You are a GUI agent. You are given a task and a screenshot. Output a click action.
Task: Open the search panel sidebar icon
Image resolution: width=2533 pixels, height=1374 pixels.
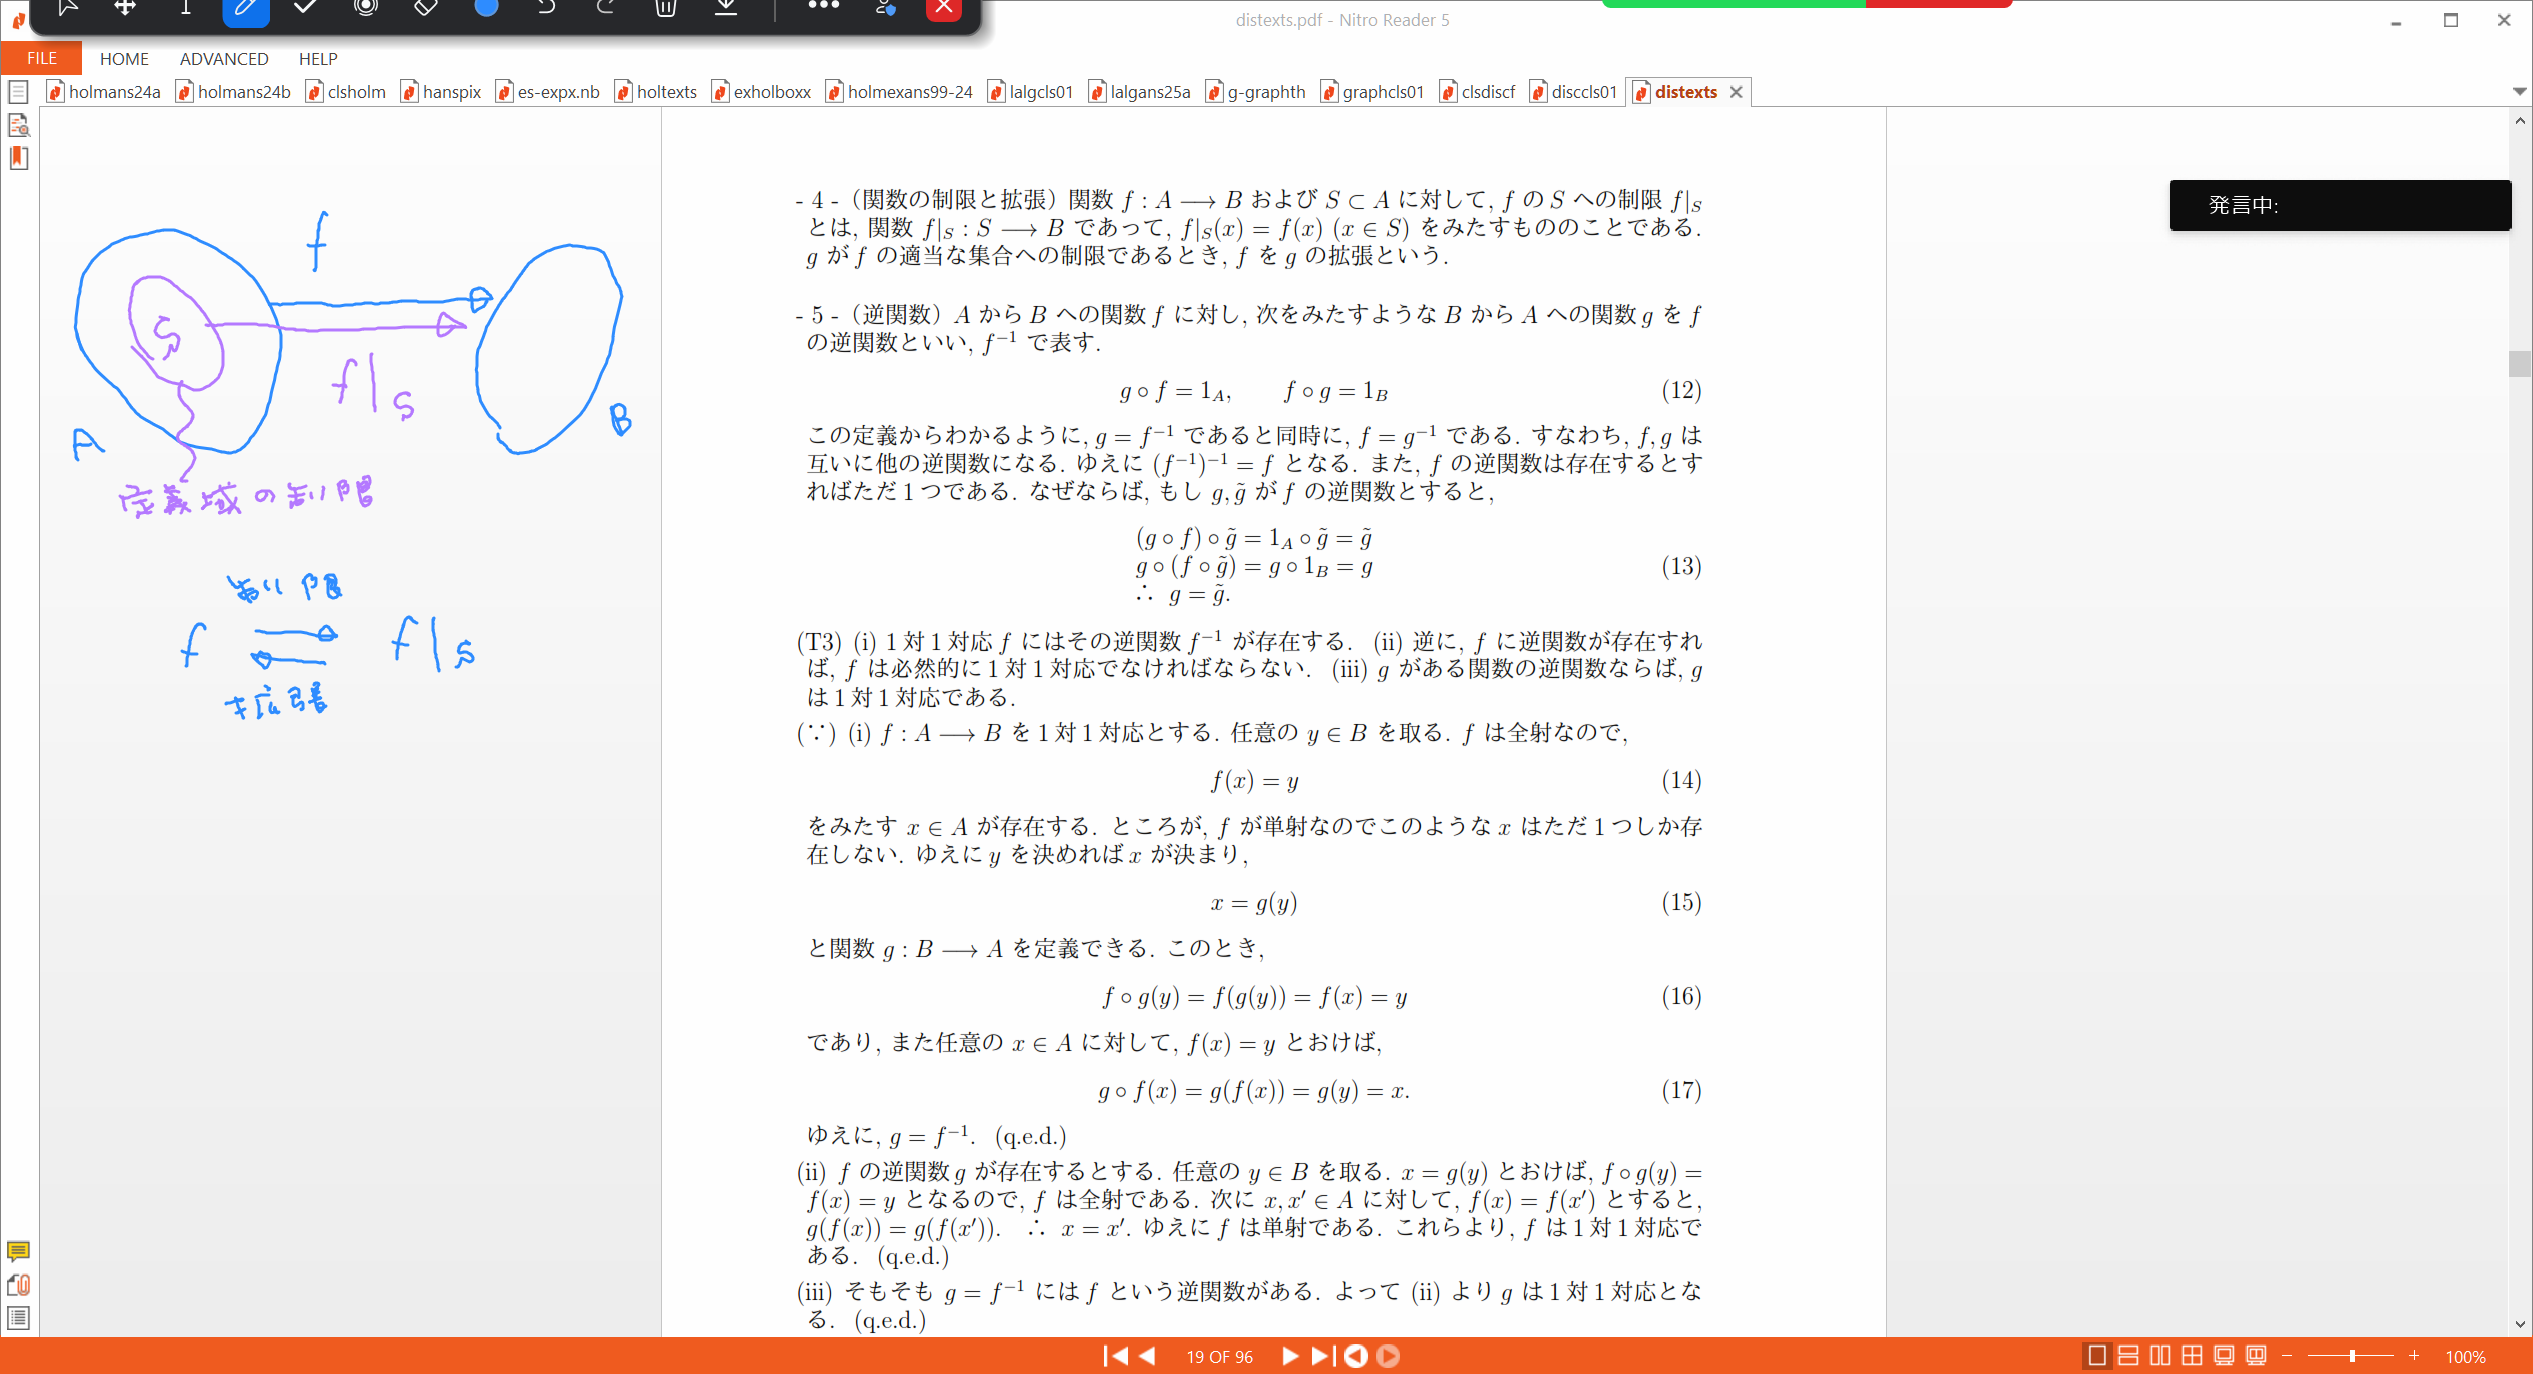18,125
